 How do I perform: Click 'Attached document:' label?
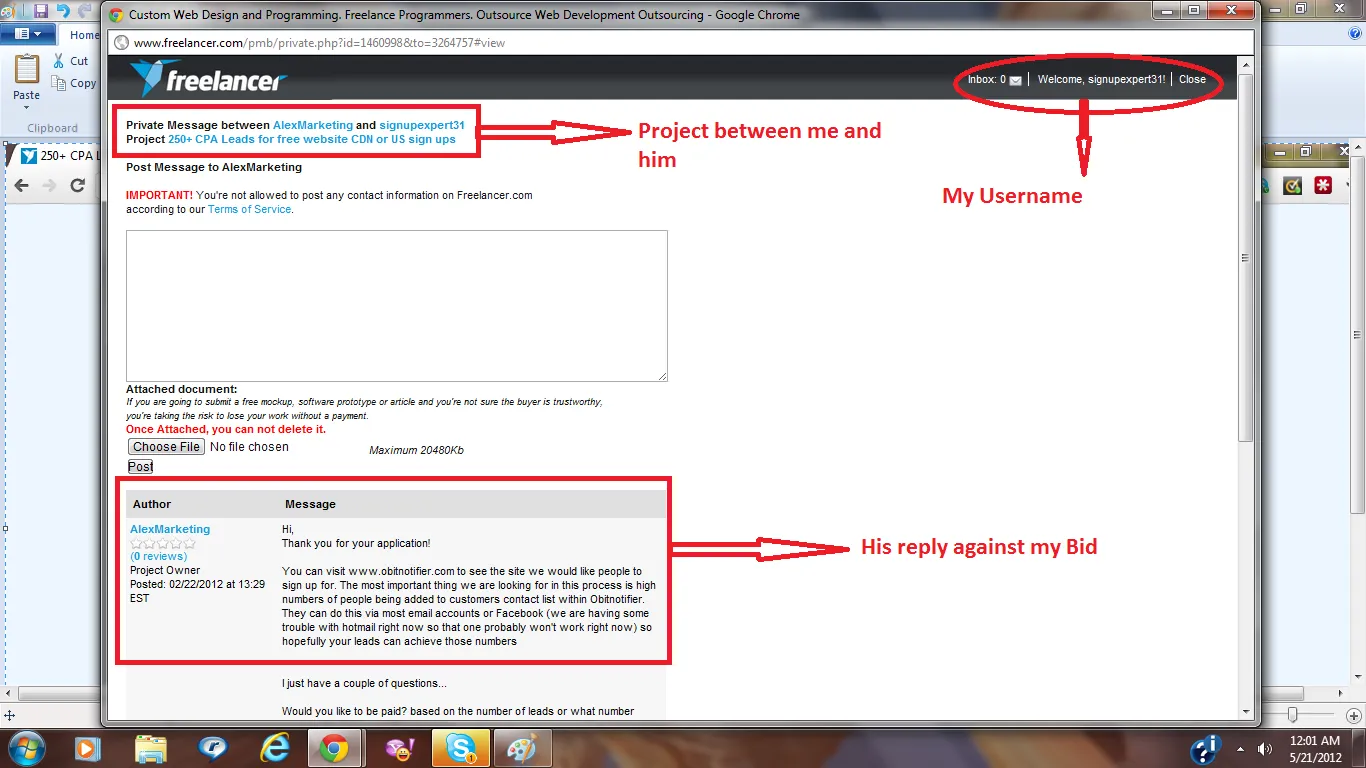click(182, 389)
